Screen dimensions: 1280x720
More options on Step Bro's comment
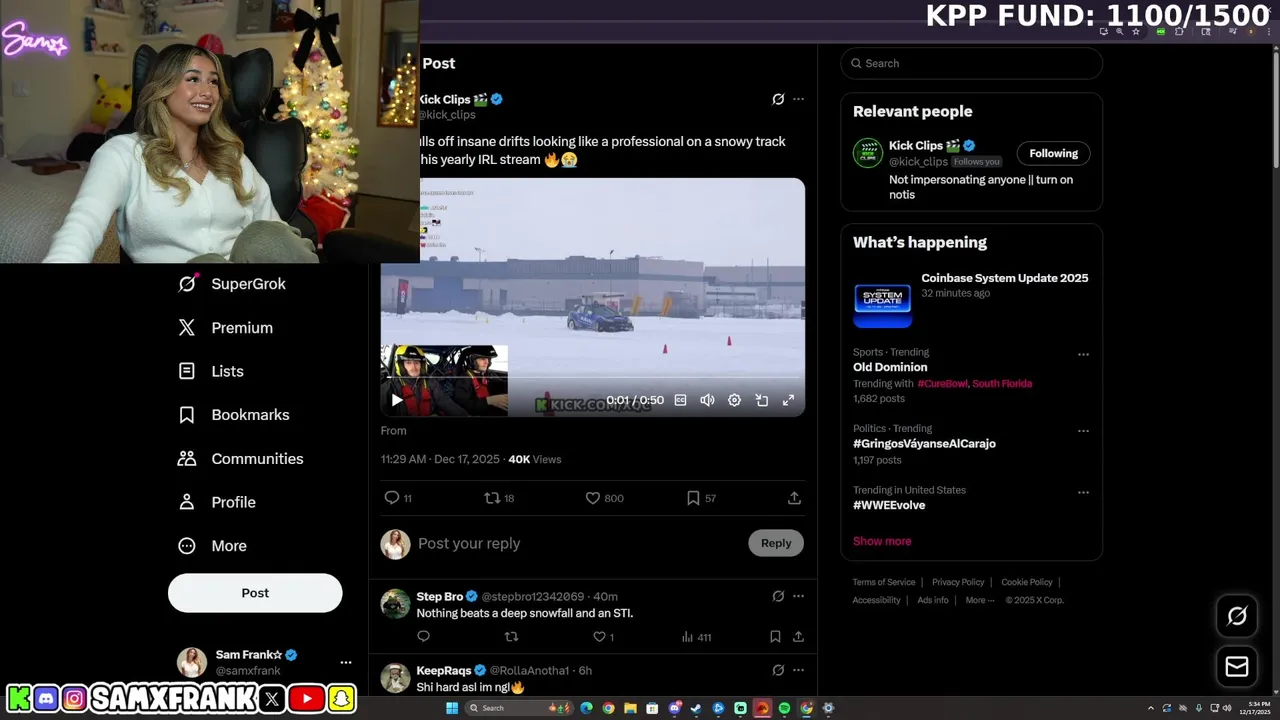[798, 596]
